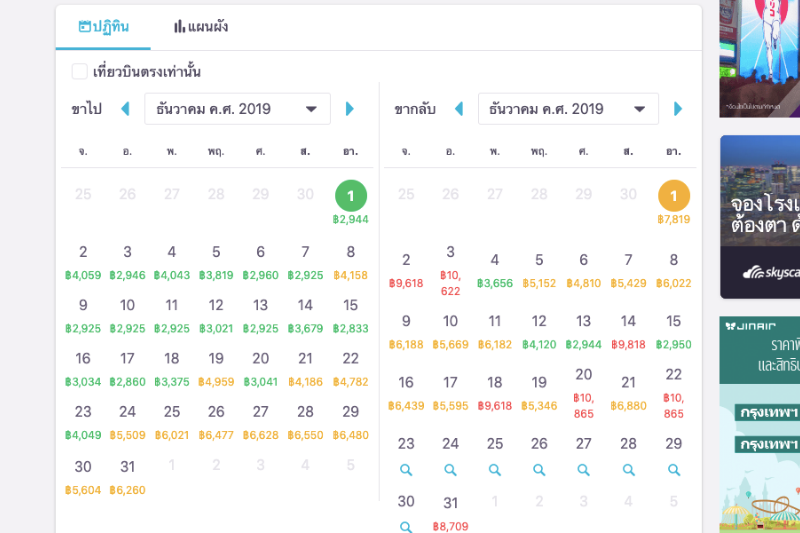Go to previous month for return calendar
This screenshot has height=533, width=800.
coord(459,109)
